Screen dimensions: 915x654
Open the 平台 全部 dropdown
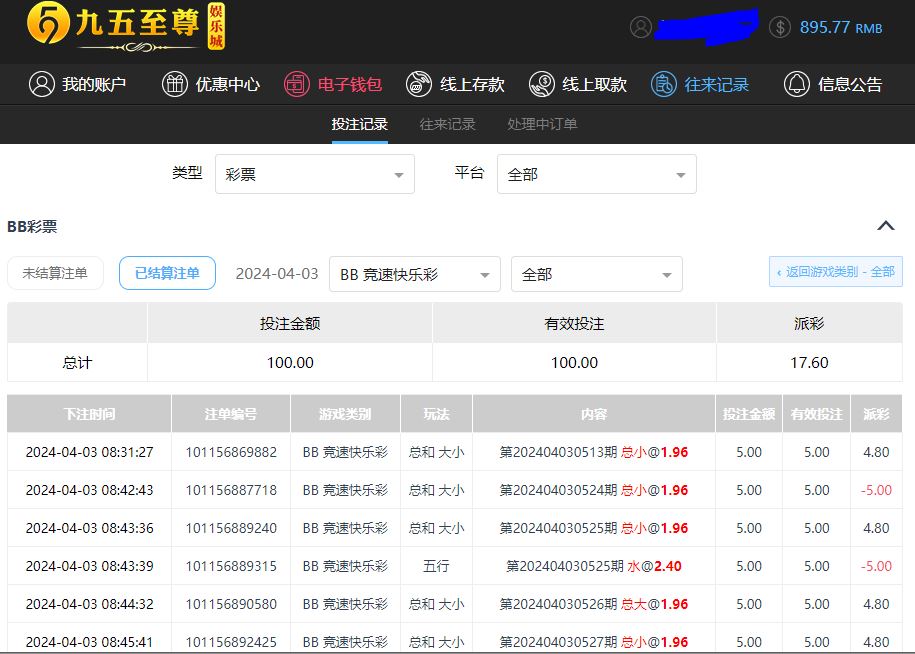click(x=596, y=174)
